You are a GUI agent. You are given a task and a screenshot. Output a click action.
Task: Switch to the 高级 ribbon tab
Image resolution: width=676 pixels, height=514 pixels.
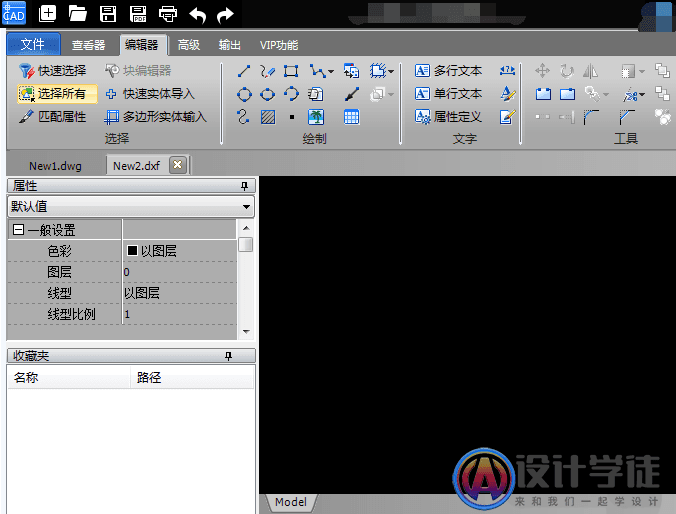coord(189,45)
